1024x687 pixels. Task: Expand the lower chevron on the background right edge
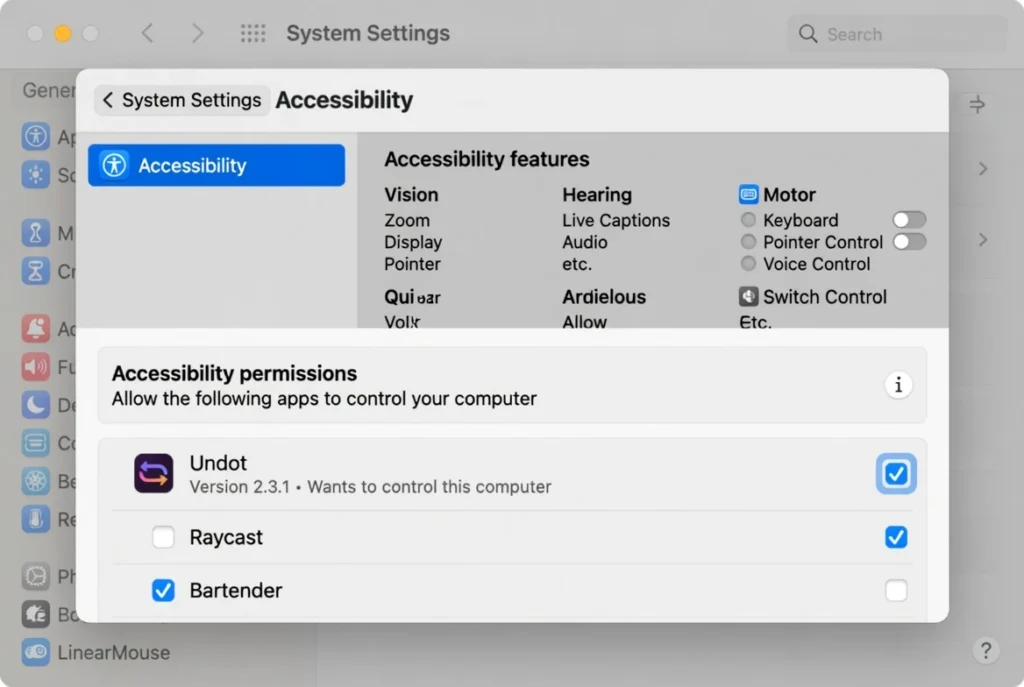(983, 240)
